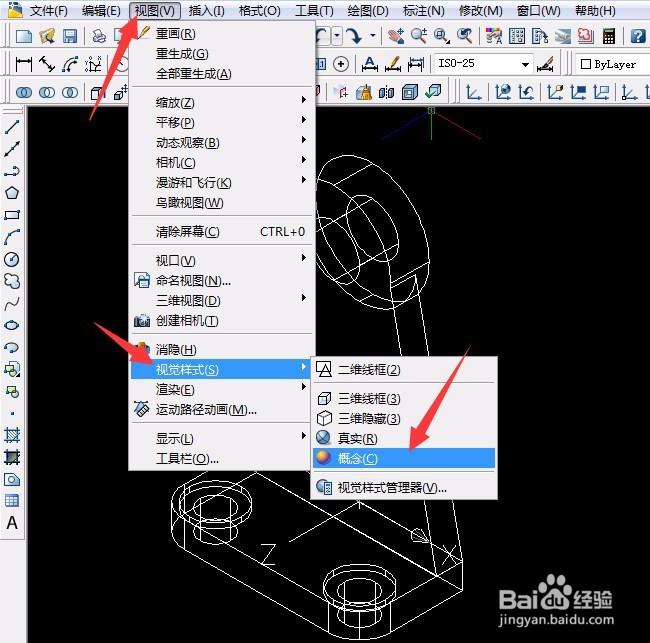650x643 pixels.
Task: Choose 概念(C) visual style
Action: tap(404, 458)
